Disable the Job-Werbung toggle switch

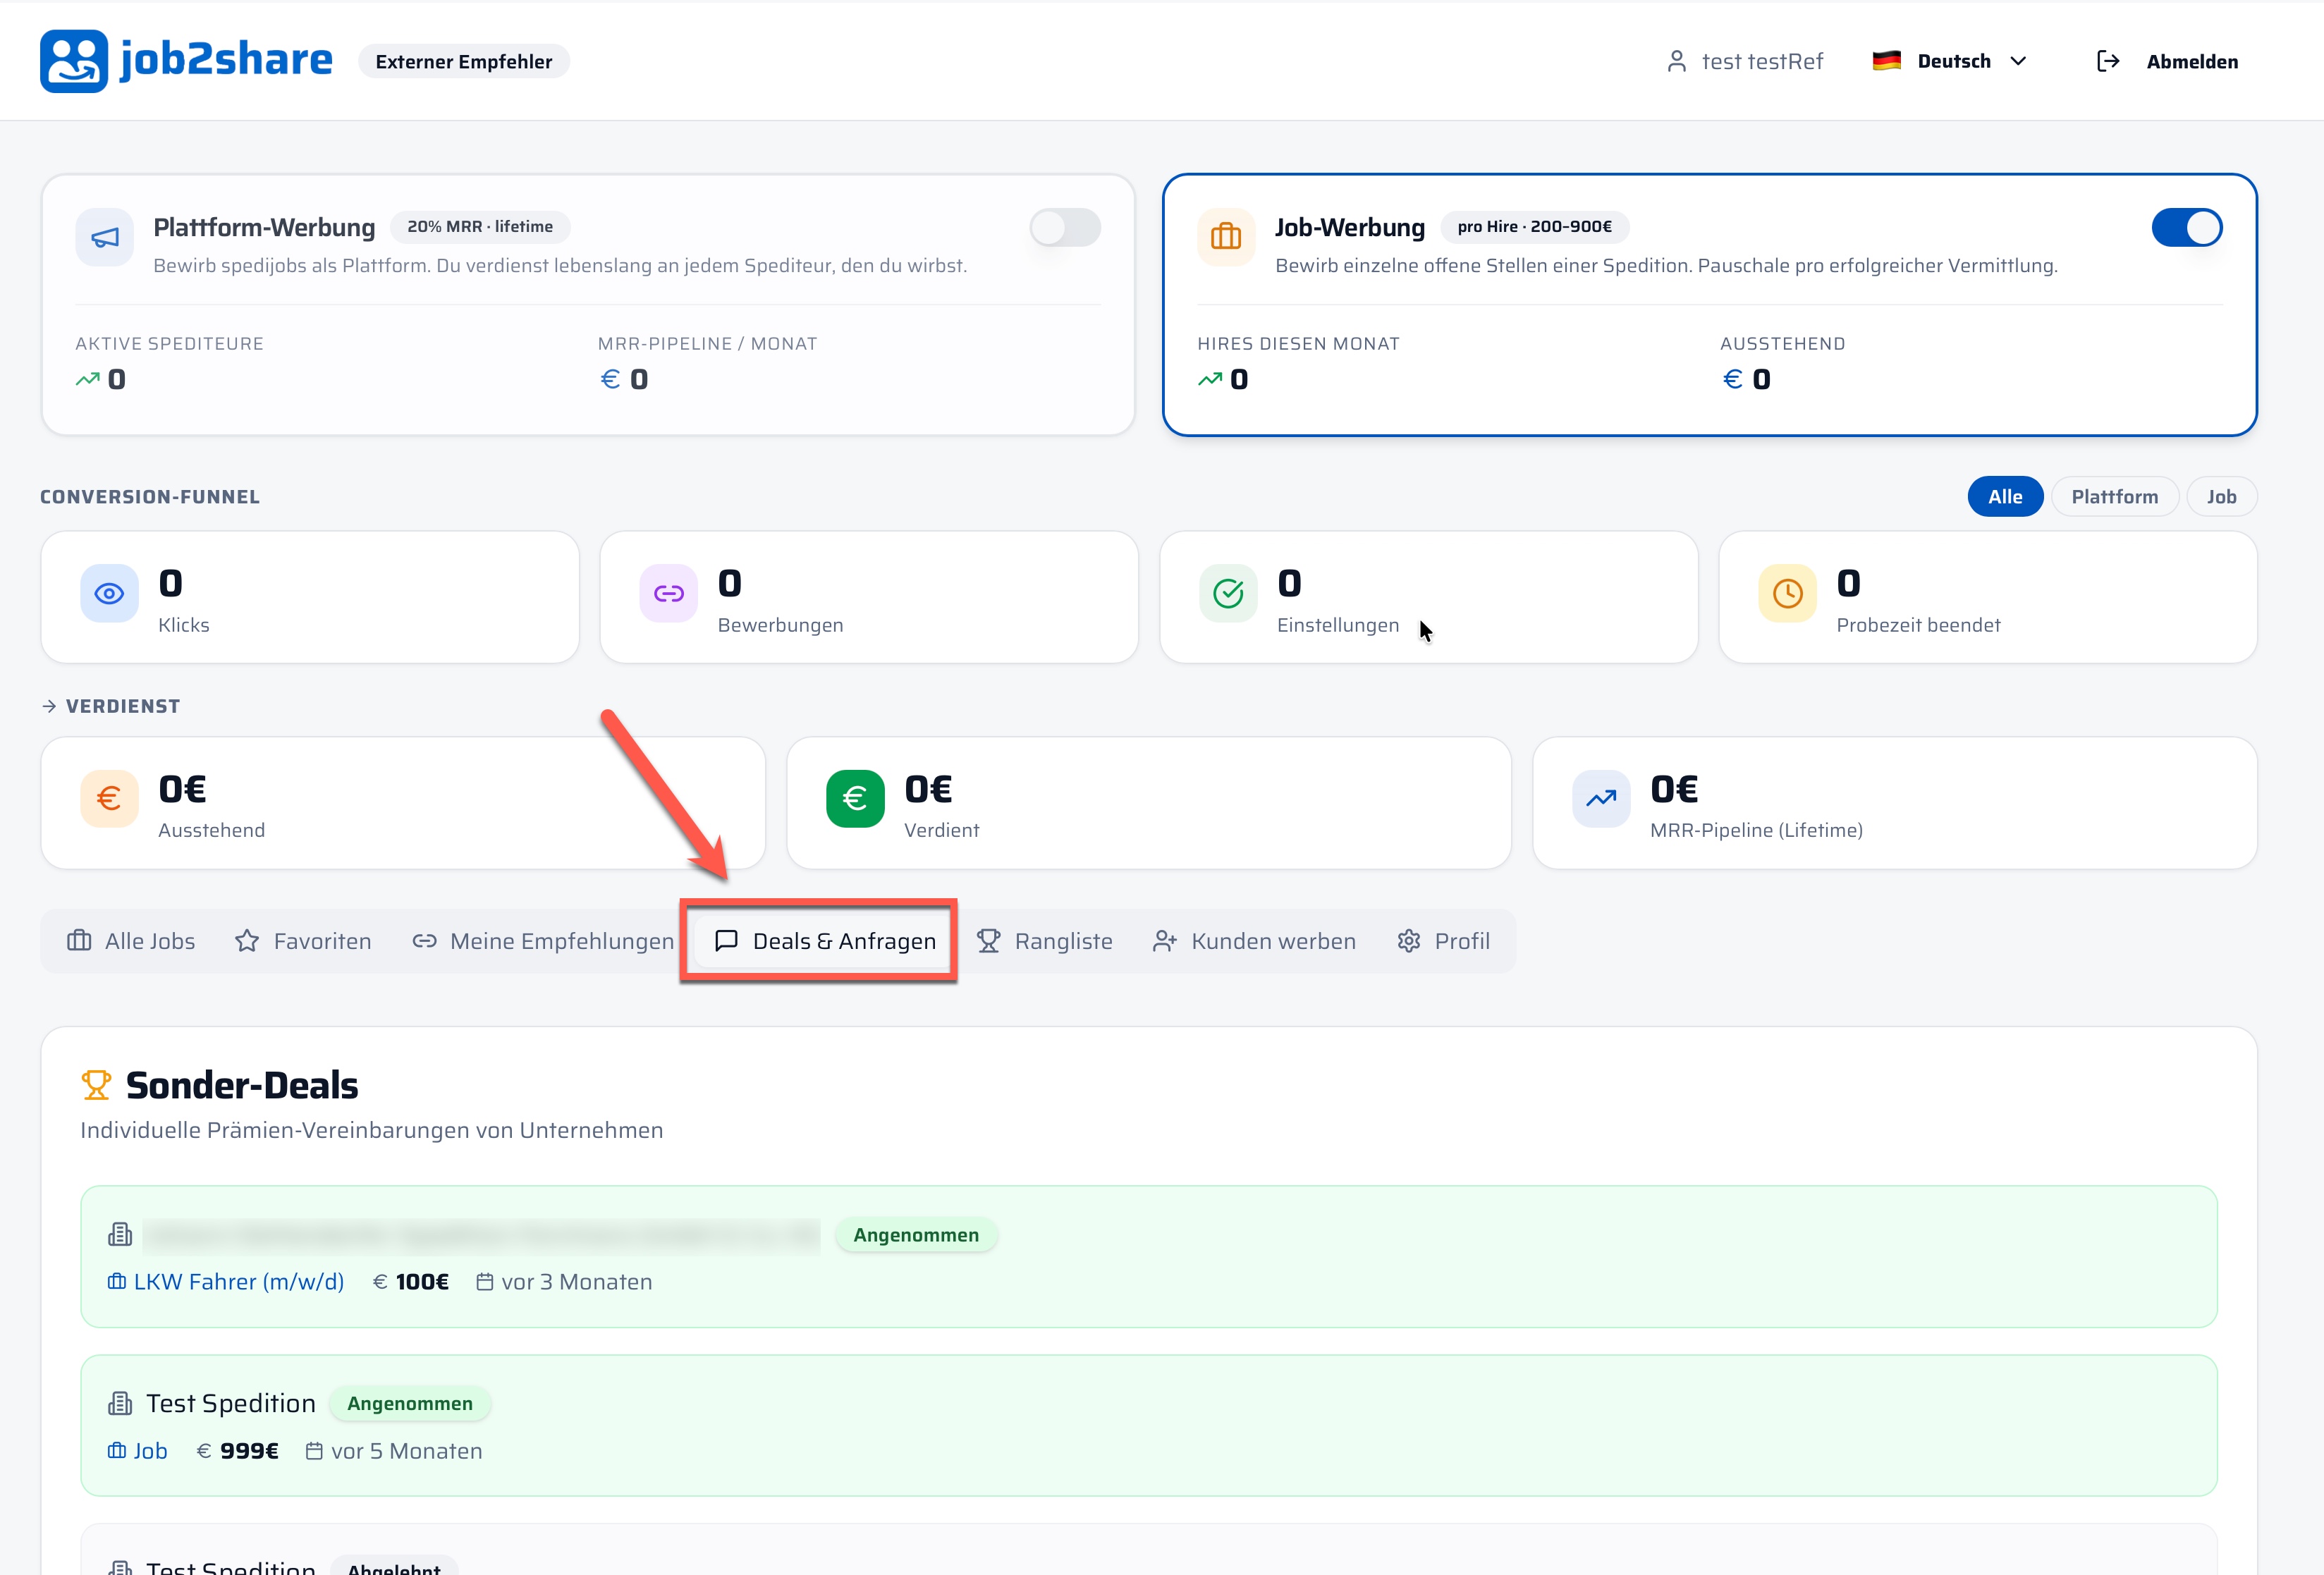tap(2187, 228)
